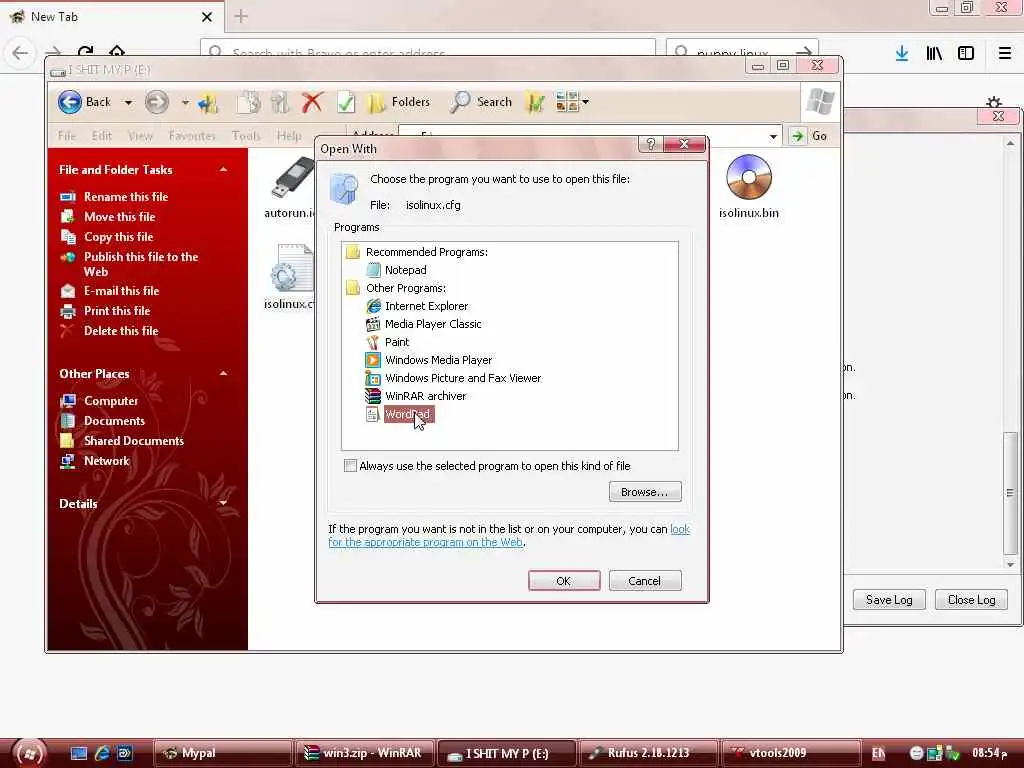Click E-mail this file

[121, 291]
